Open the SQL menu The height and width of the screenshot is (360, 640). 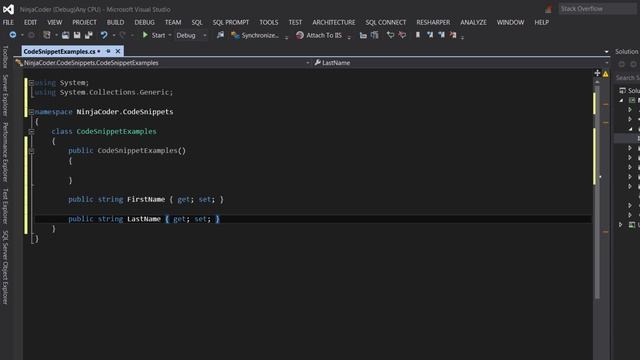coord(197,22)
